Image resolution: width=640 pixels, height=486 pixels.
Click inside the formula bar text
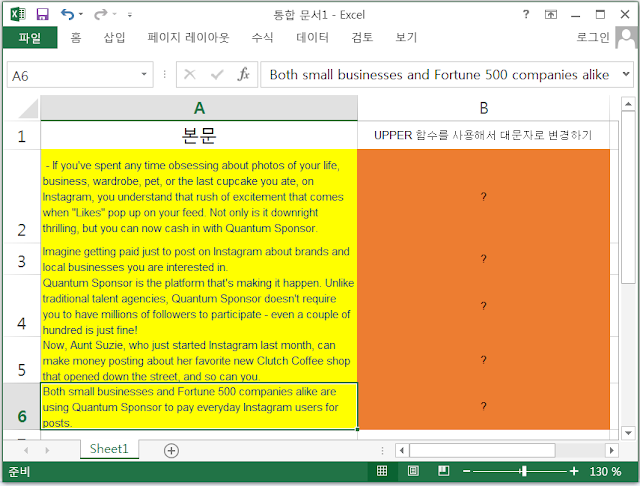coord(439,75)
